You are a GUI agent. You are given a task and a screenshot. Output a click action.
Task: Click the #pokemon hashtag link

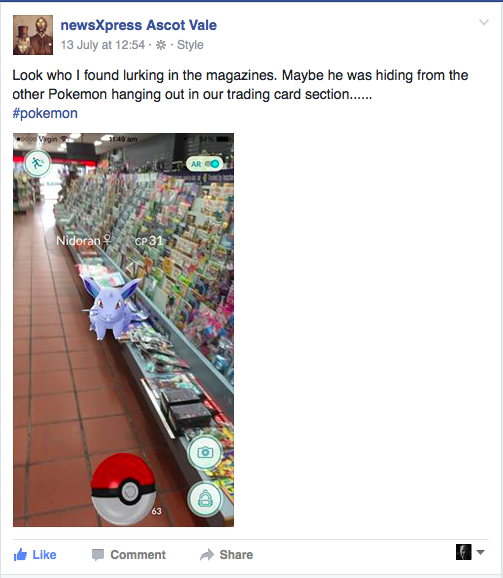pos(45,113)
